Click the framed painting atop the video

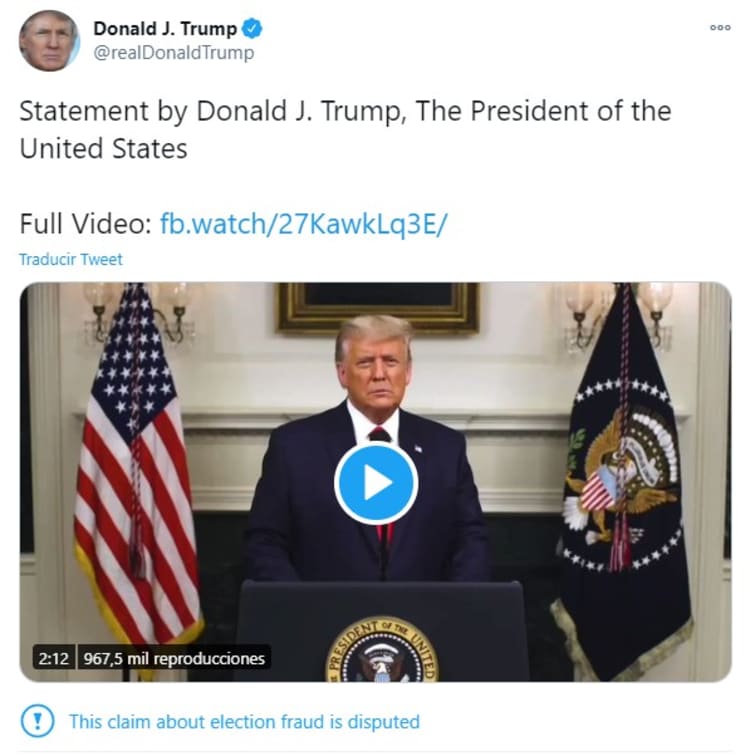click(x=377, y=309)
